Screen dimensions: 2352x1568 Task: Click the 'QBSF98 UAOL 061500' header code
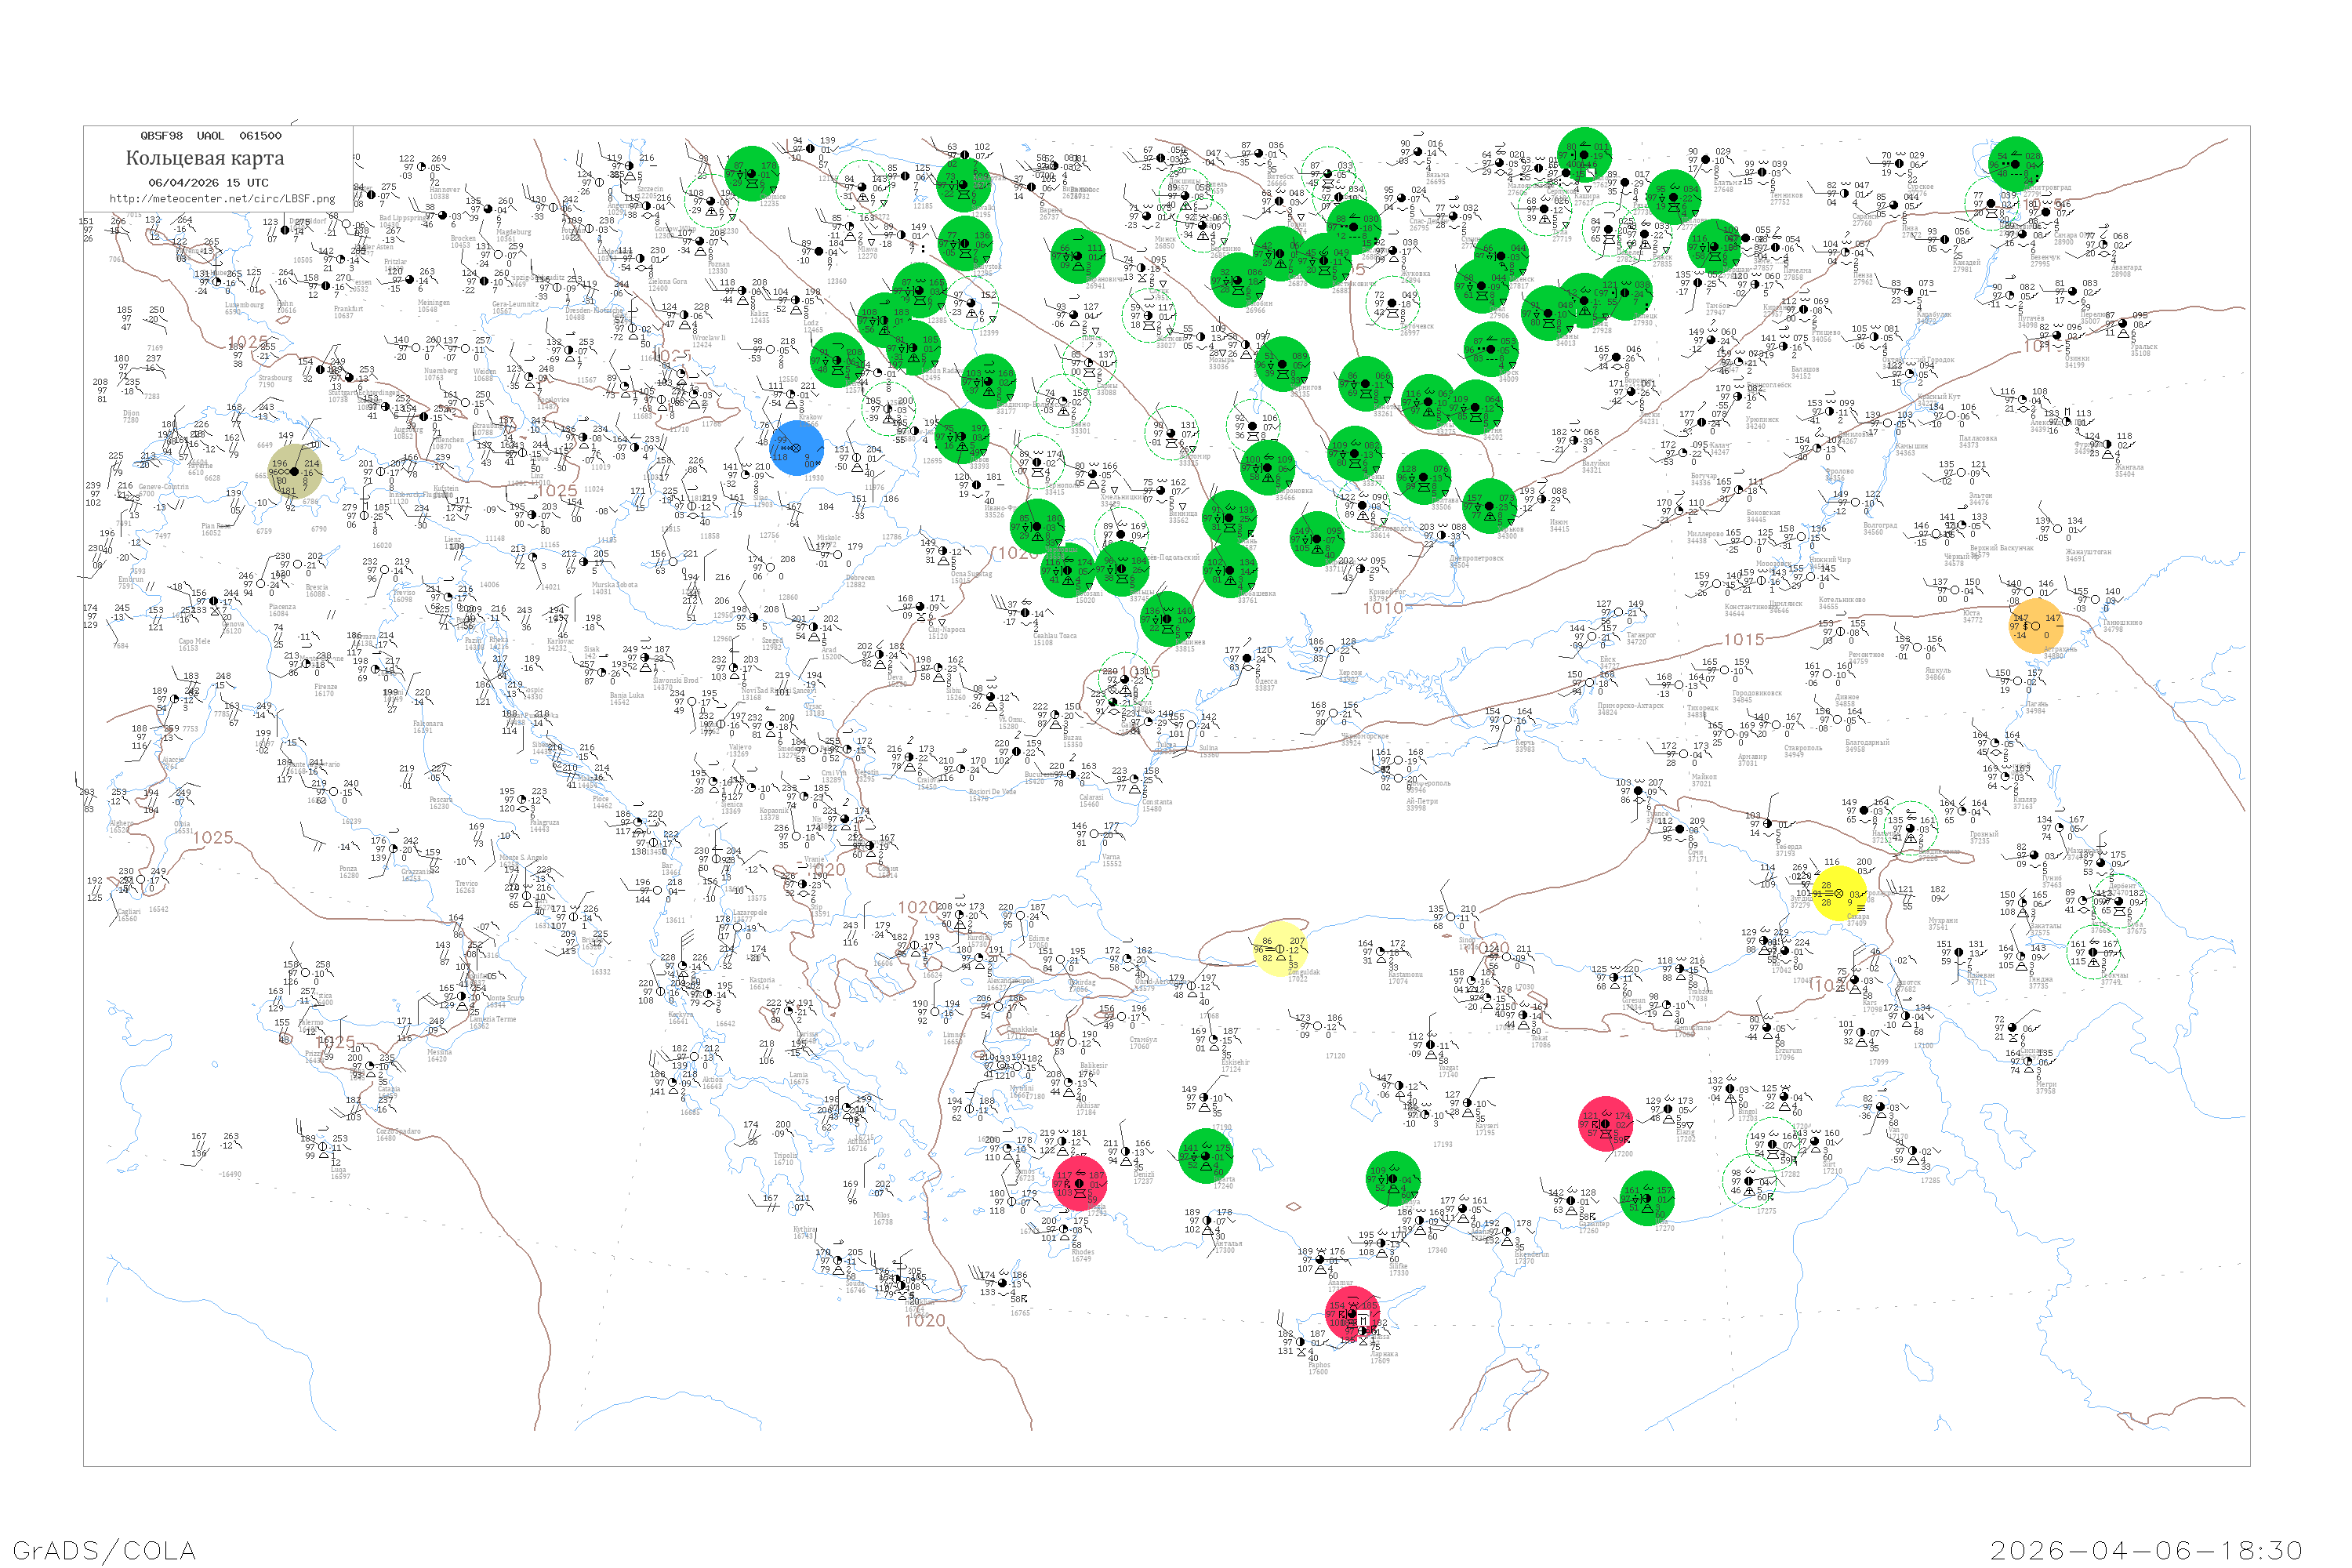(210, 136)
